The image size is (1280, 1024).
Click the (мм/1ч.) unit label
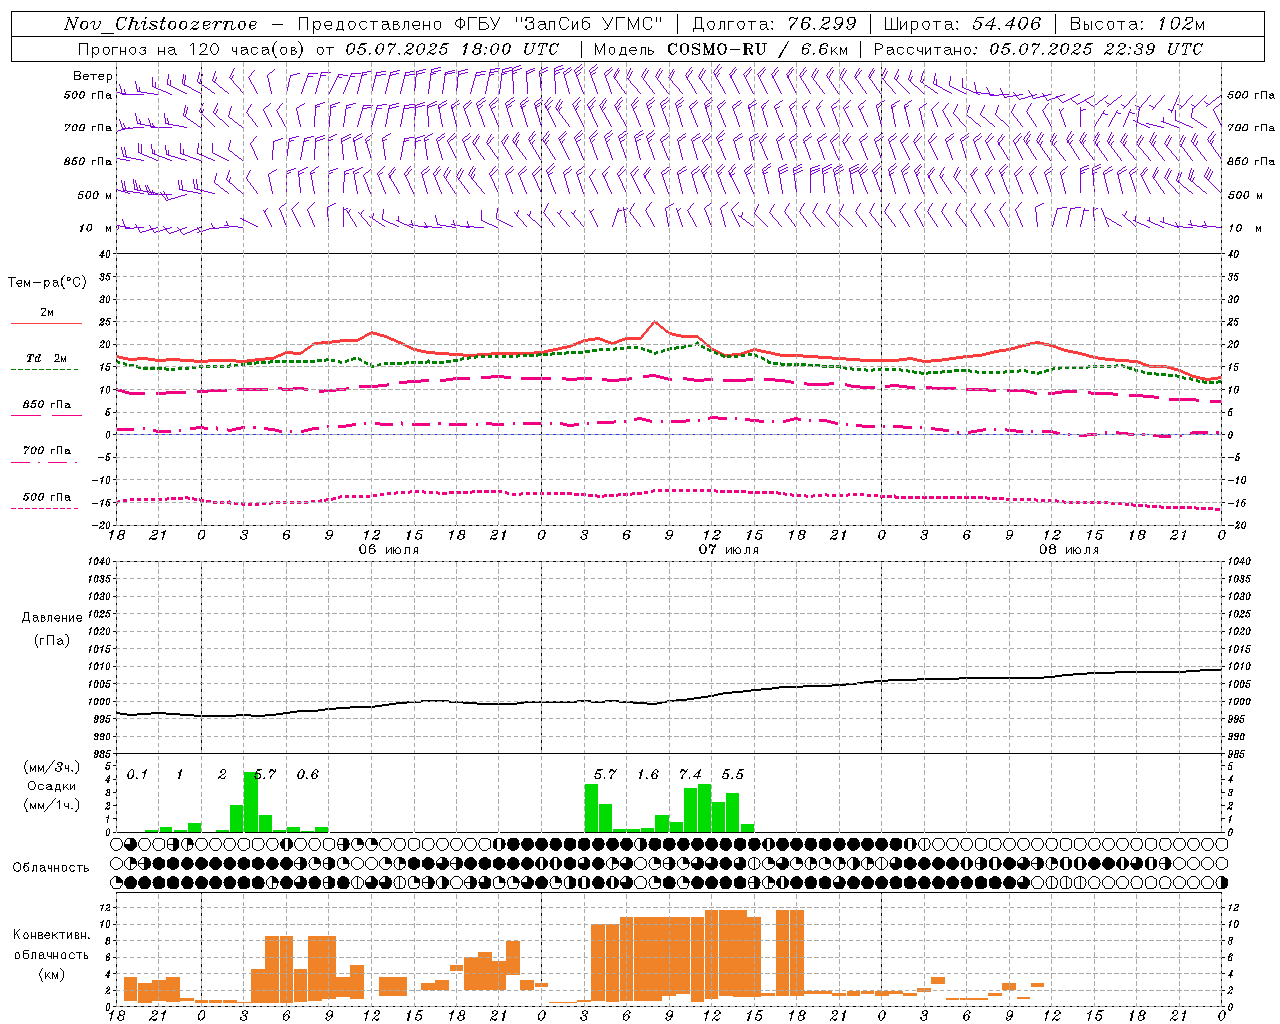52,805
